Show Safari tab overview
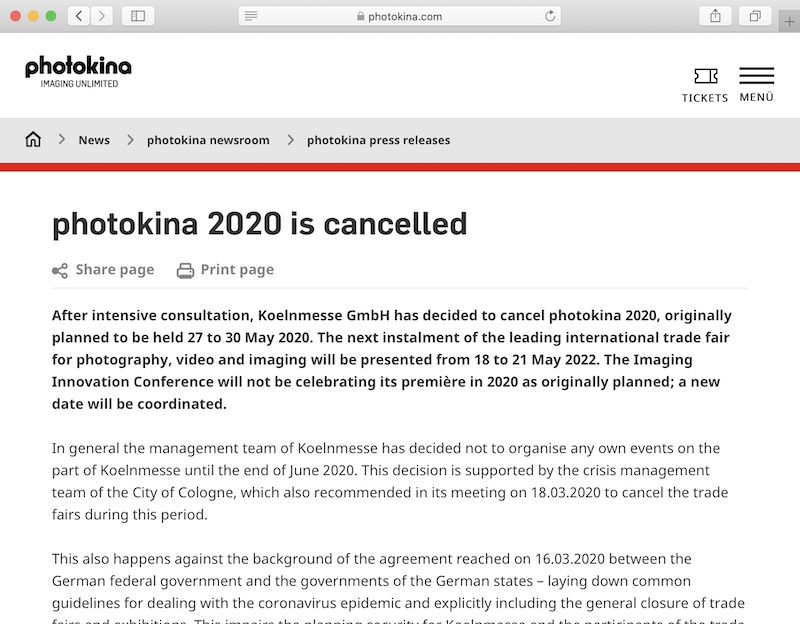800x624 pixels. [755, 16]
